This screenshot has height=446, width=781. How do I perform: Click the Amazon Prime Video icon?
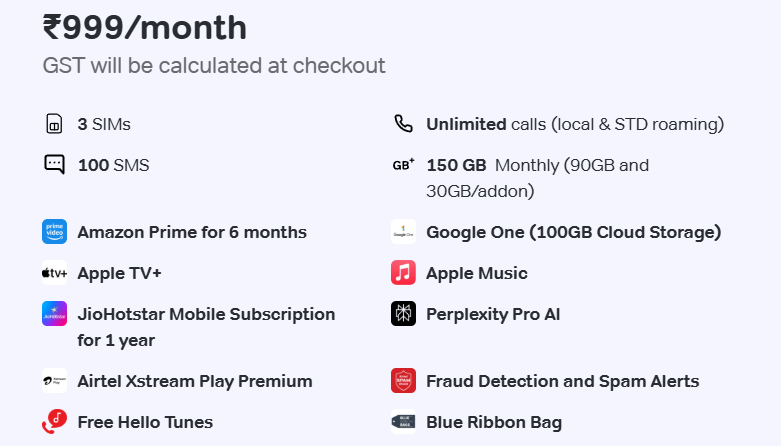54,232
